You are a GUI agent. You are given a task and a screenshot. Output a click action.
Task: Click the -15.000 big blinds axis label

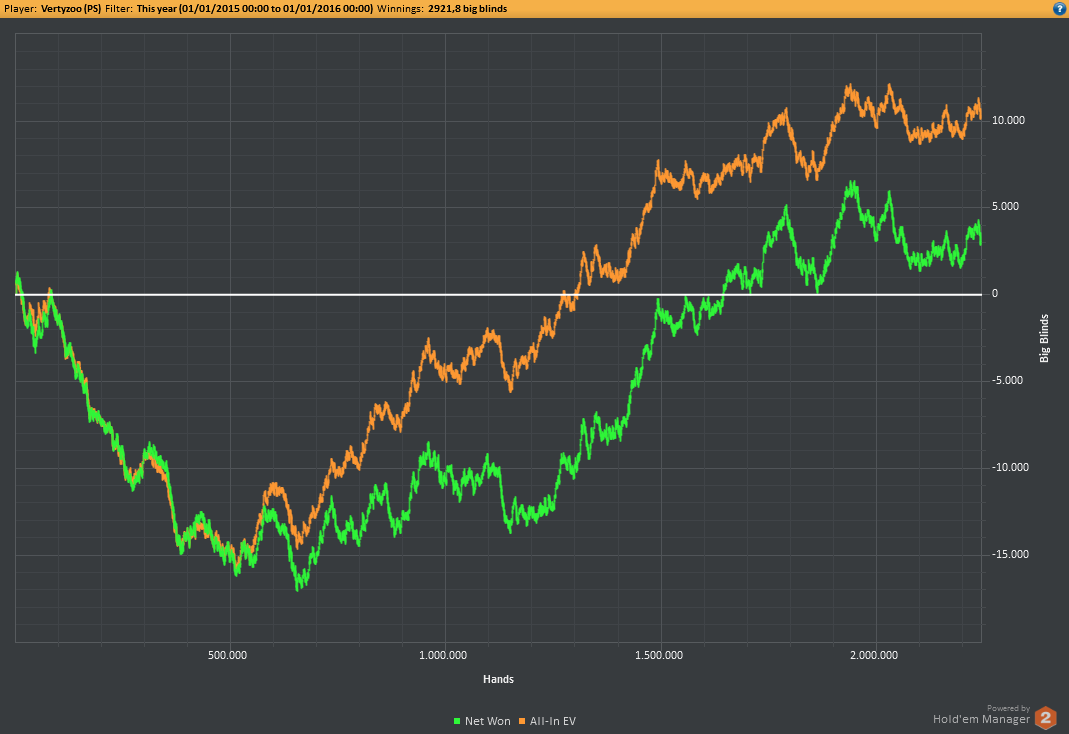pyautogui.click(x=1010, y=555)
